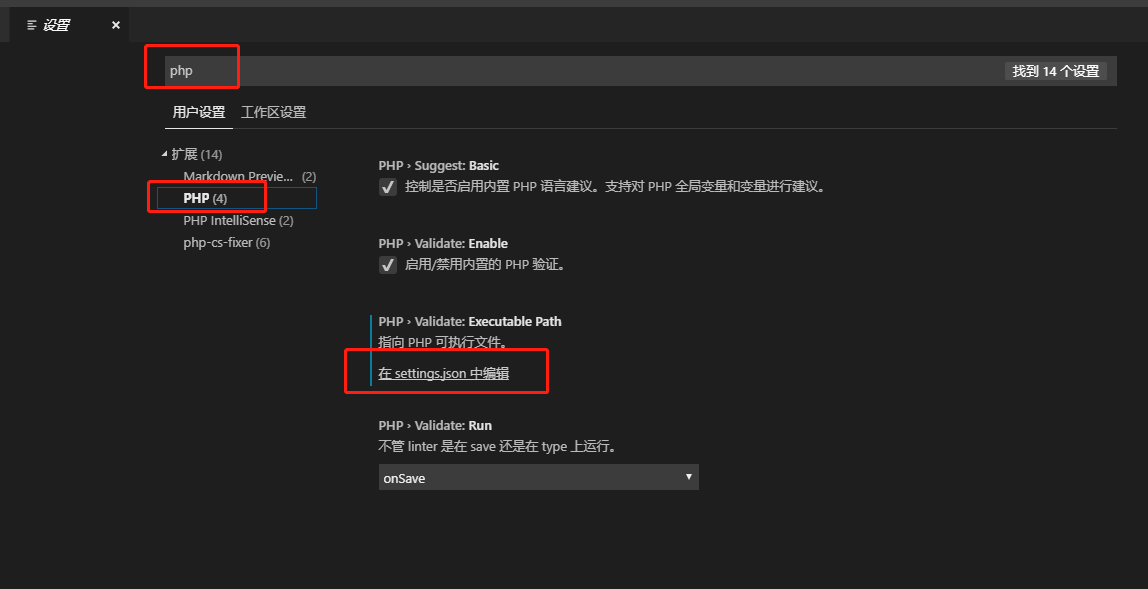Select the PHP (4) settings group
The height and width of the screenshot is (589, 1148).
click(207, 197)
